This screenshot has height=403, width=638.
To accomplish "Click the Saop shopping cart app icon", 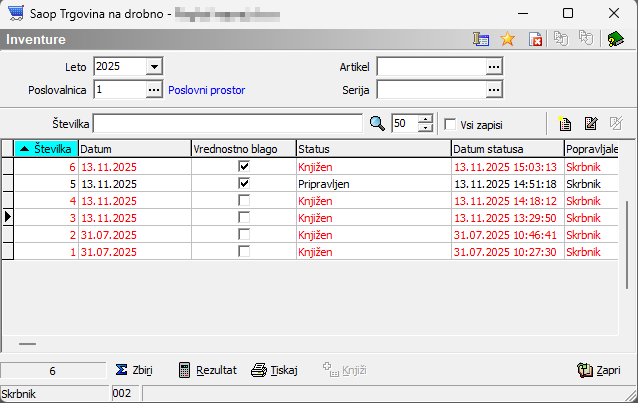I will 16,13.
